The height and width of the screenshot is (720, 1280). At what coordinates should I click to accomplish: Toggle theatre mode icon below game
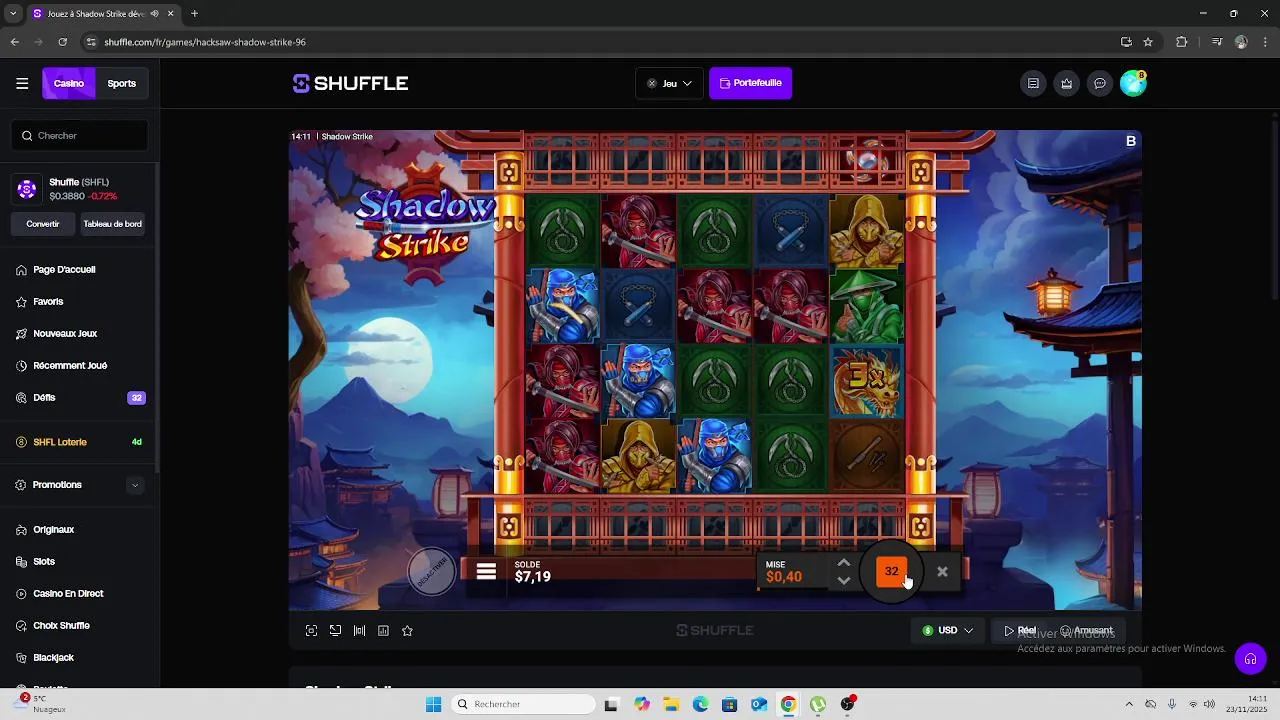(x=335, y=631)
